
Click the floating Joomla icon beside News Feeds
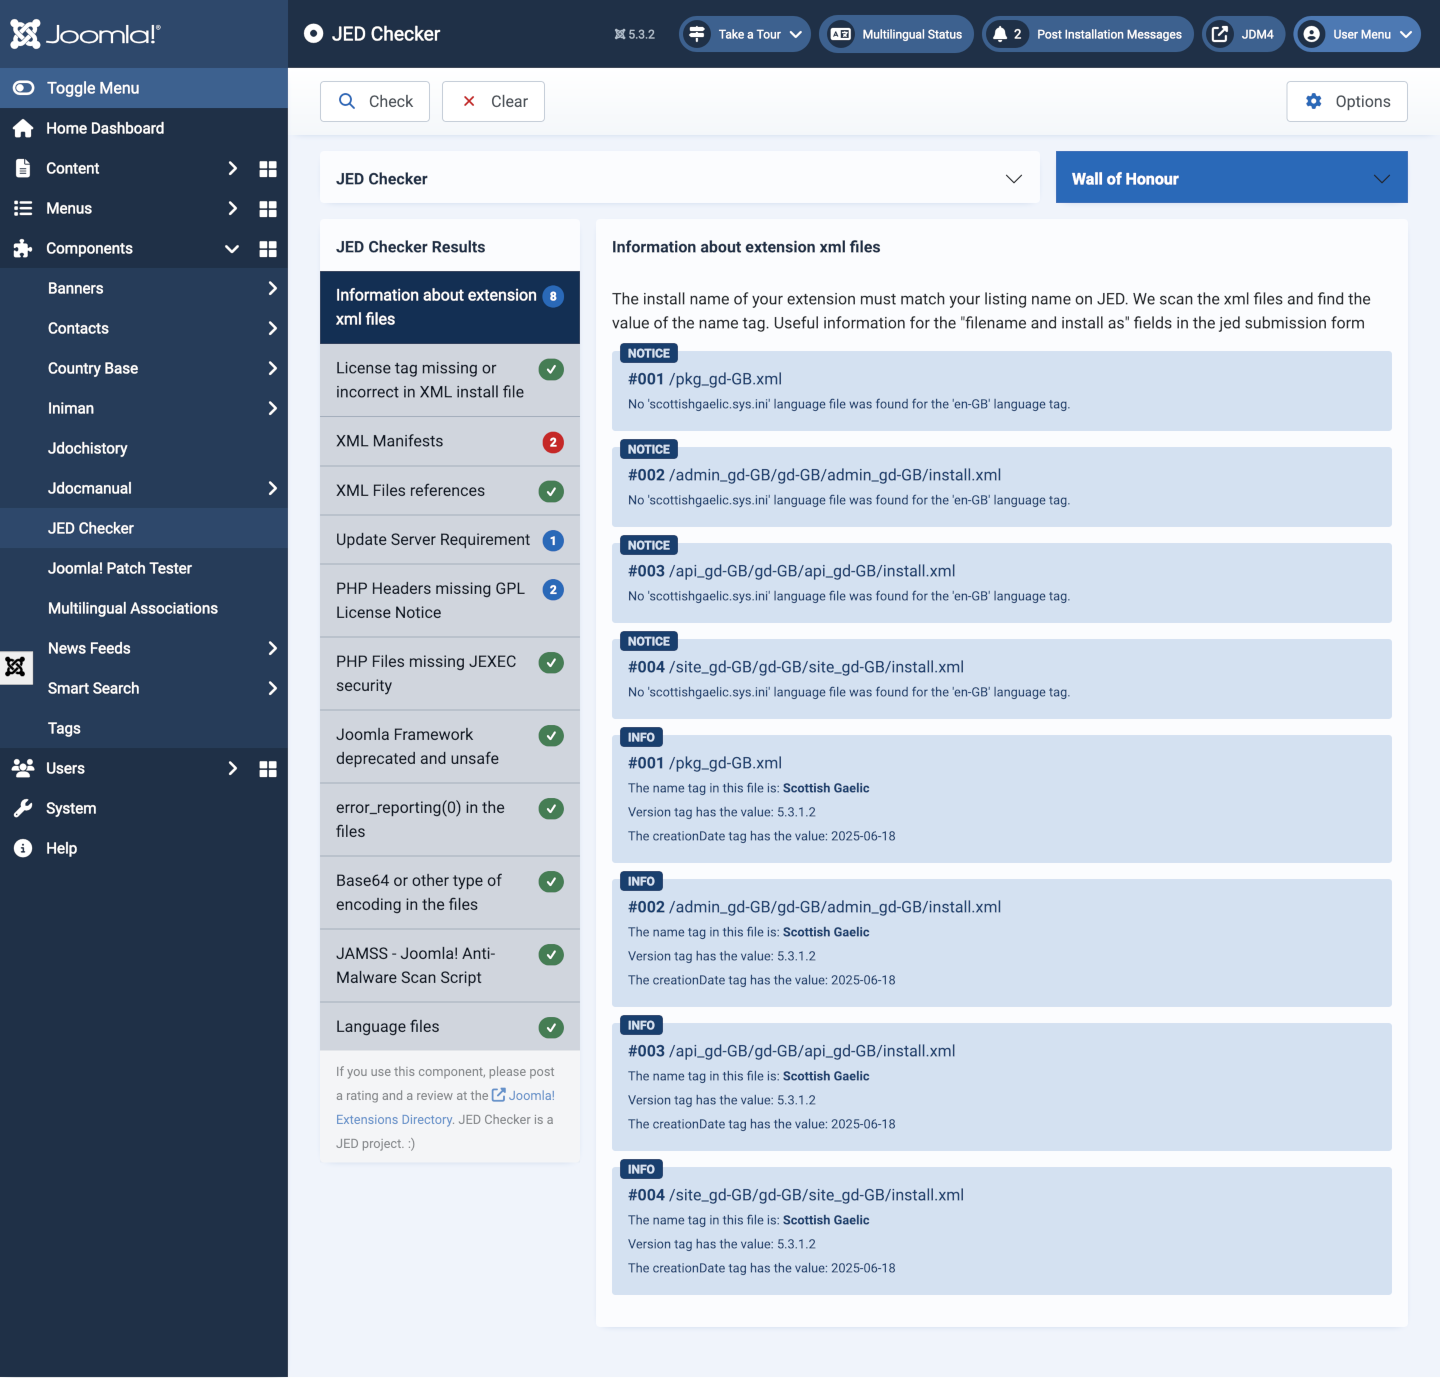click(16, 666)
